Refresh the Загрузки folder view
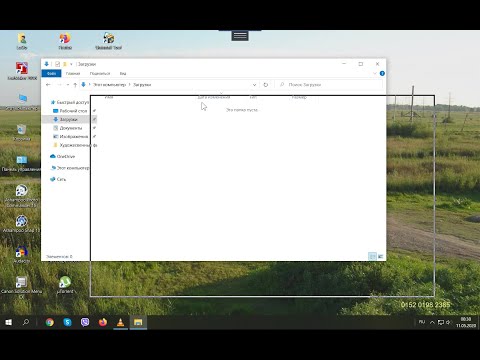Screen dimensions: 480x360 (x=266, y=85)
